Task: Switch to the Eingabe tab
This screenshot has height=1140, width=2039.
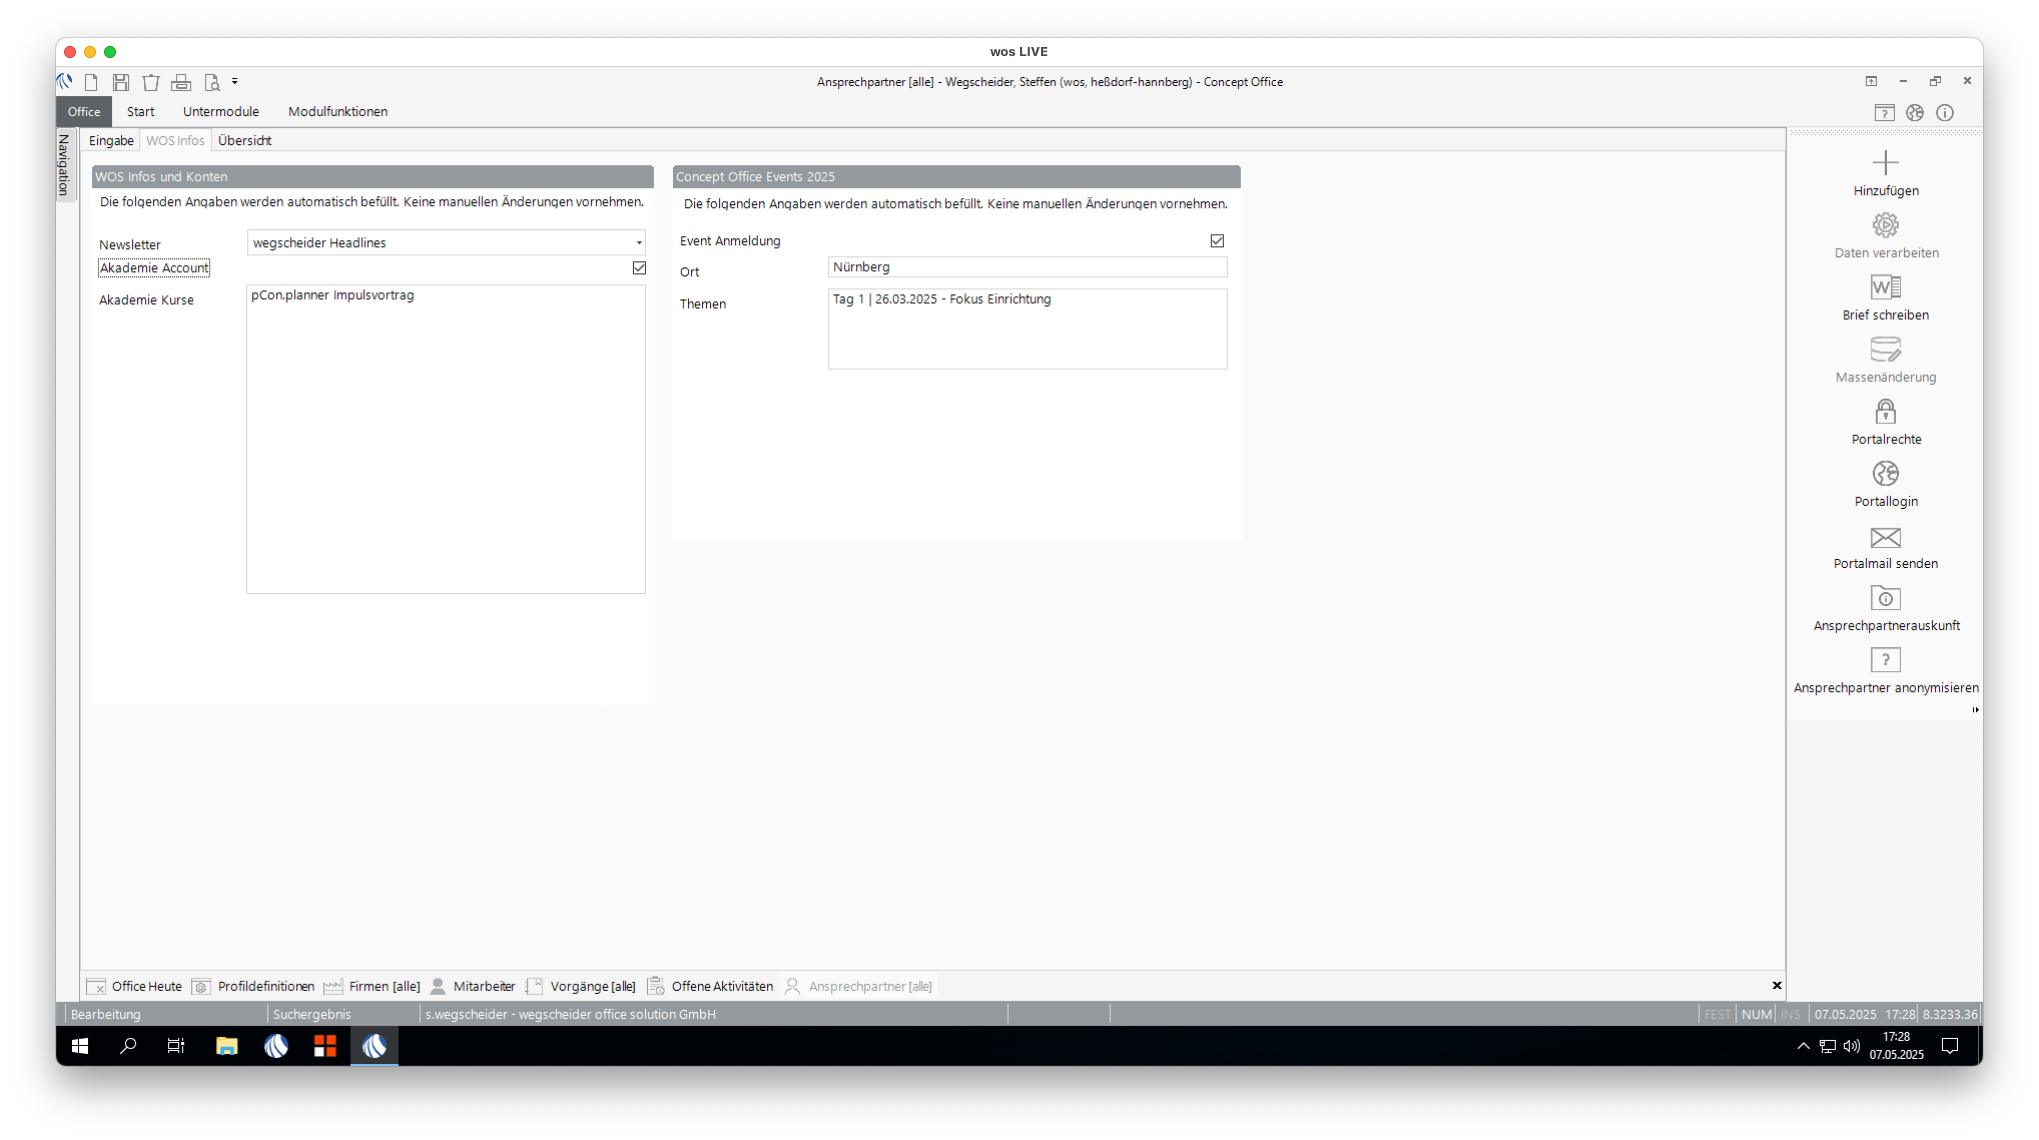Action: [x=111, y=140]
